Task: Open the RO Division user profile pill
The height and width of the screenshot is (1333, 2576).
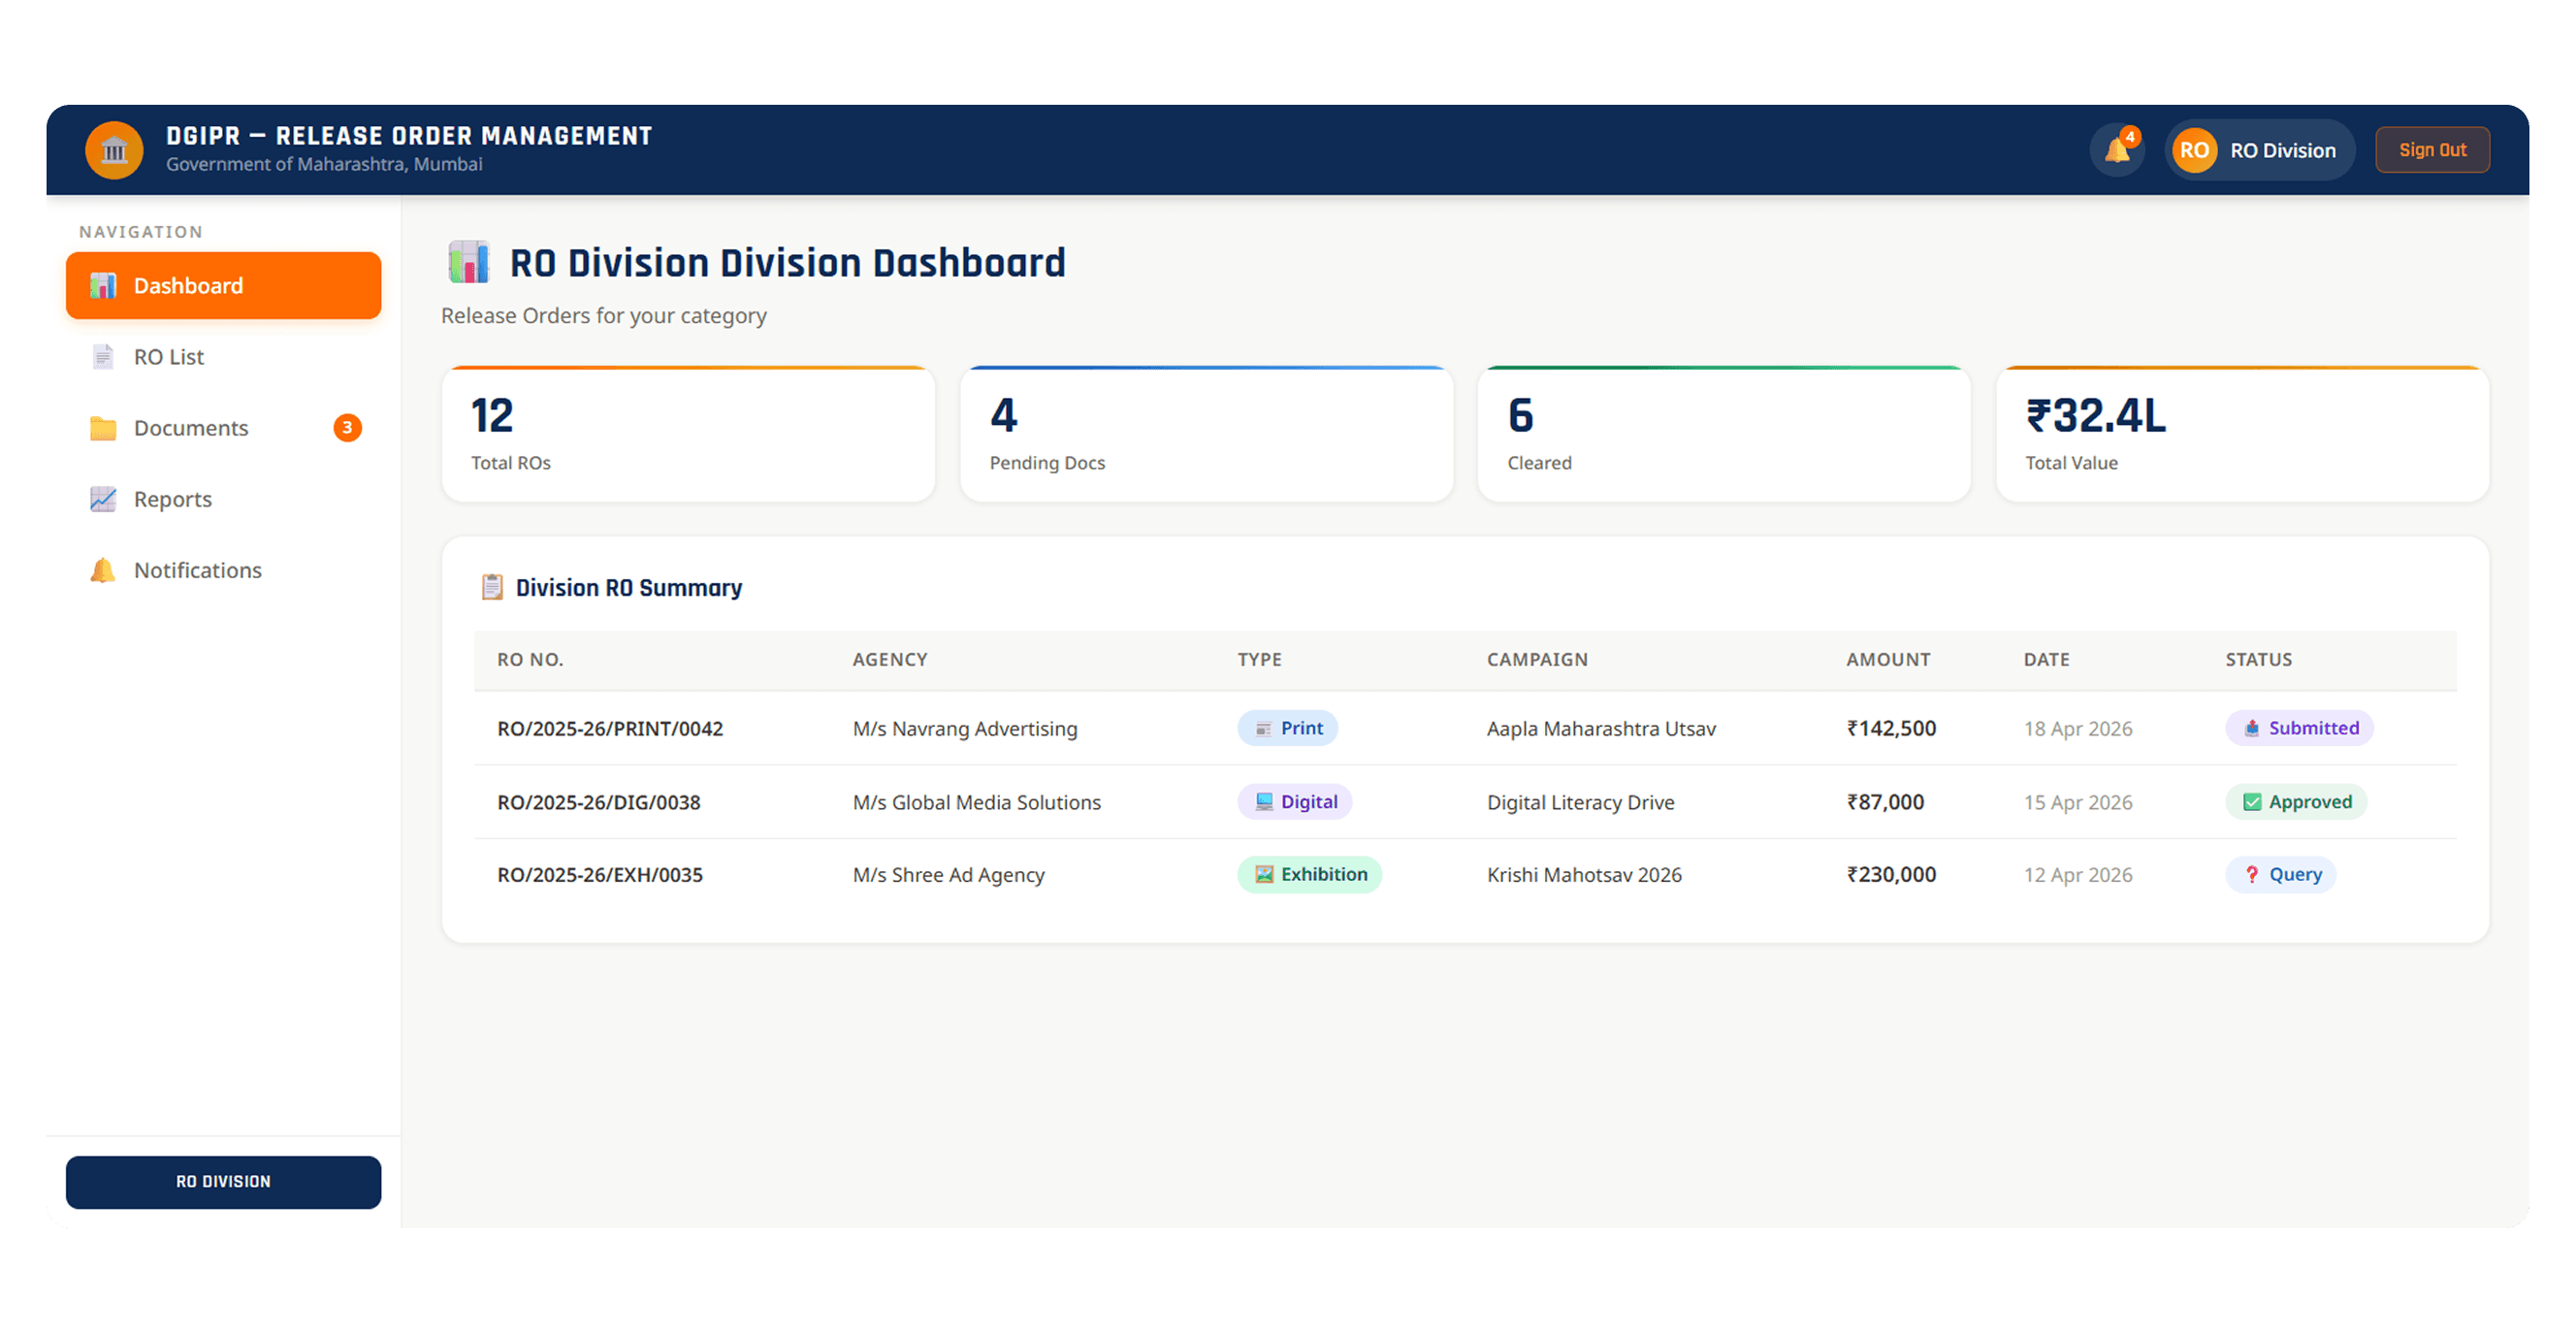Action: tap(2259, 150)
